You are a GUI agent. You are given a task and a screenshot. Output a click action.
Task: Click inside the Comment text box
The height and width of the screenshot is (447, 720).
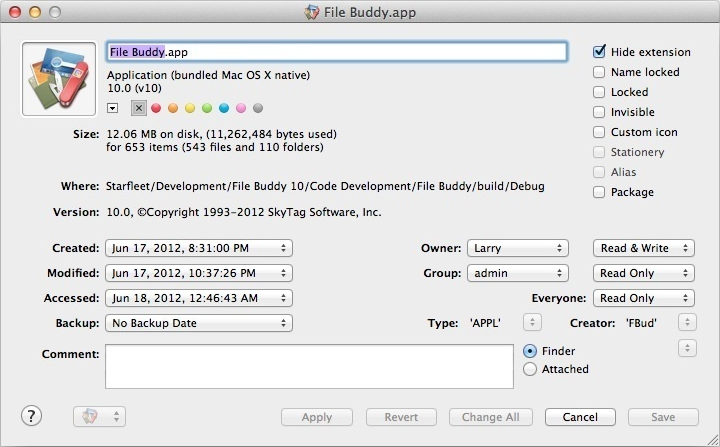click(309, 367)
